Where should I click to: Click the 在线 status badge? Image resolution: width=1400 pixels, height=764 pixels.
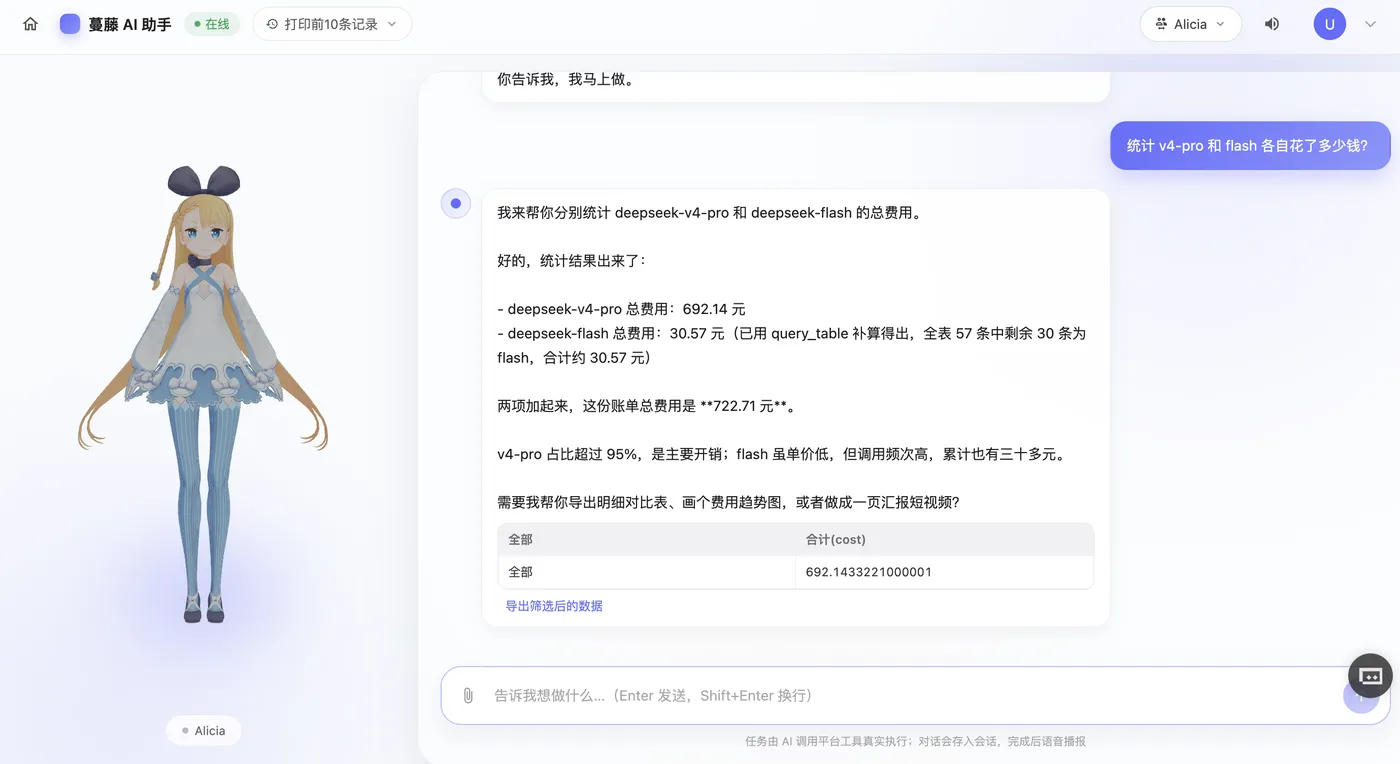(212, 24)
